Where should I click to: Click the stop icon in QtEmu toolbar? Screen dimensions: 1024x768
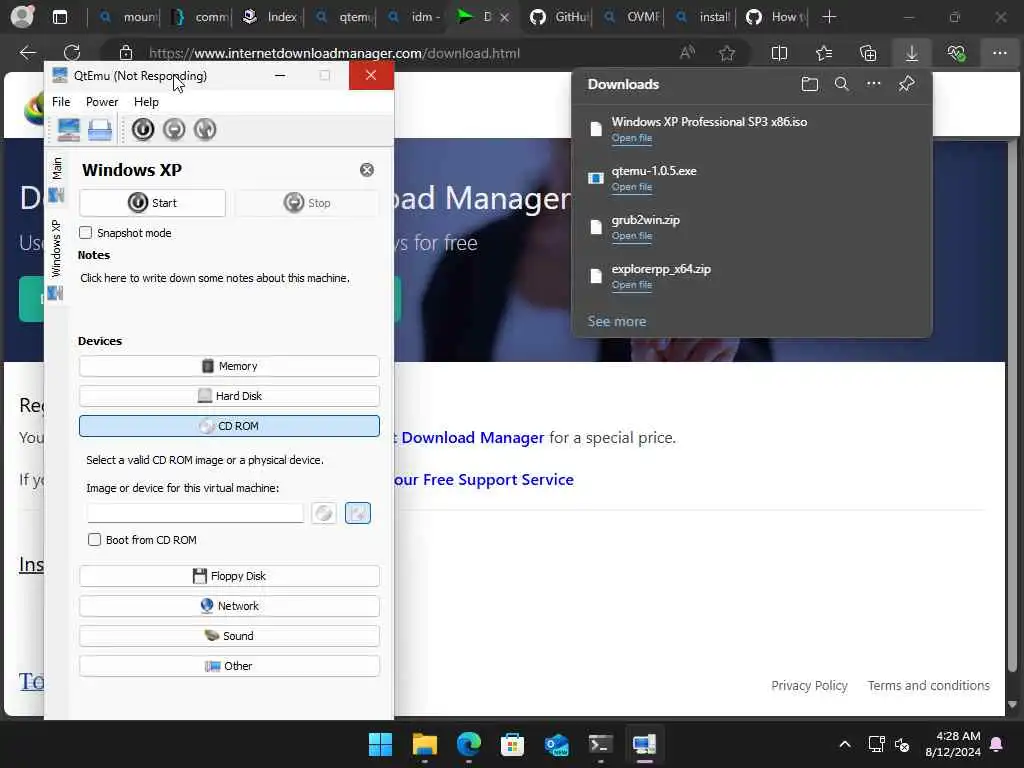click(174, 129)
